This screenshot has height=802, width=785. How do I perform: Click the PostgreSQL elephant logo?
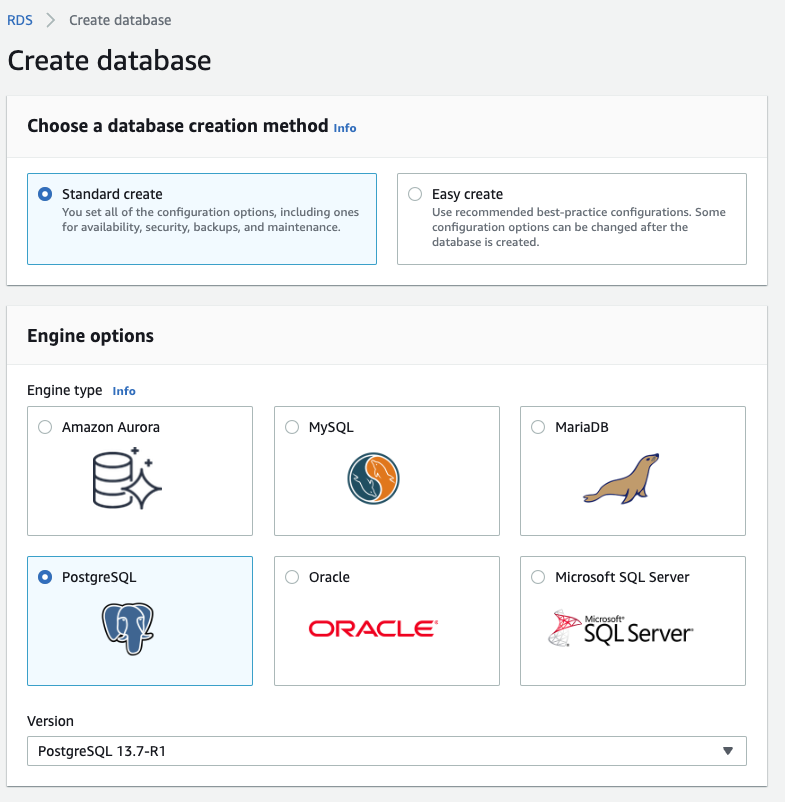128,629
